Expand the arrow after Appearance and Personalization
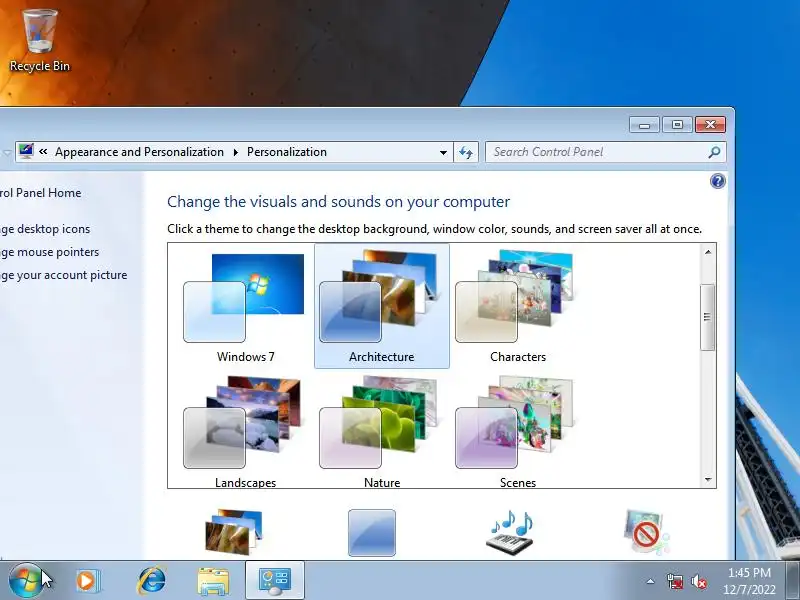 tap(236, 152)
